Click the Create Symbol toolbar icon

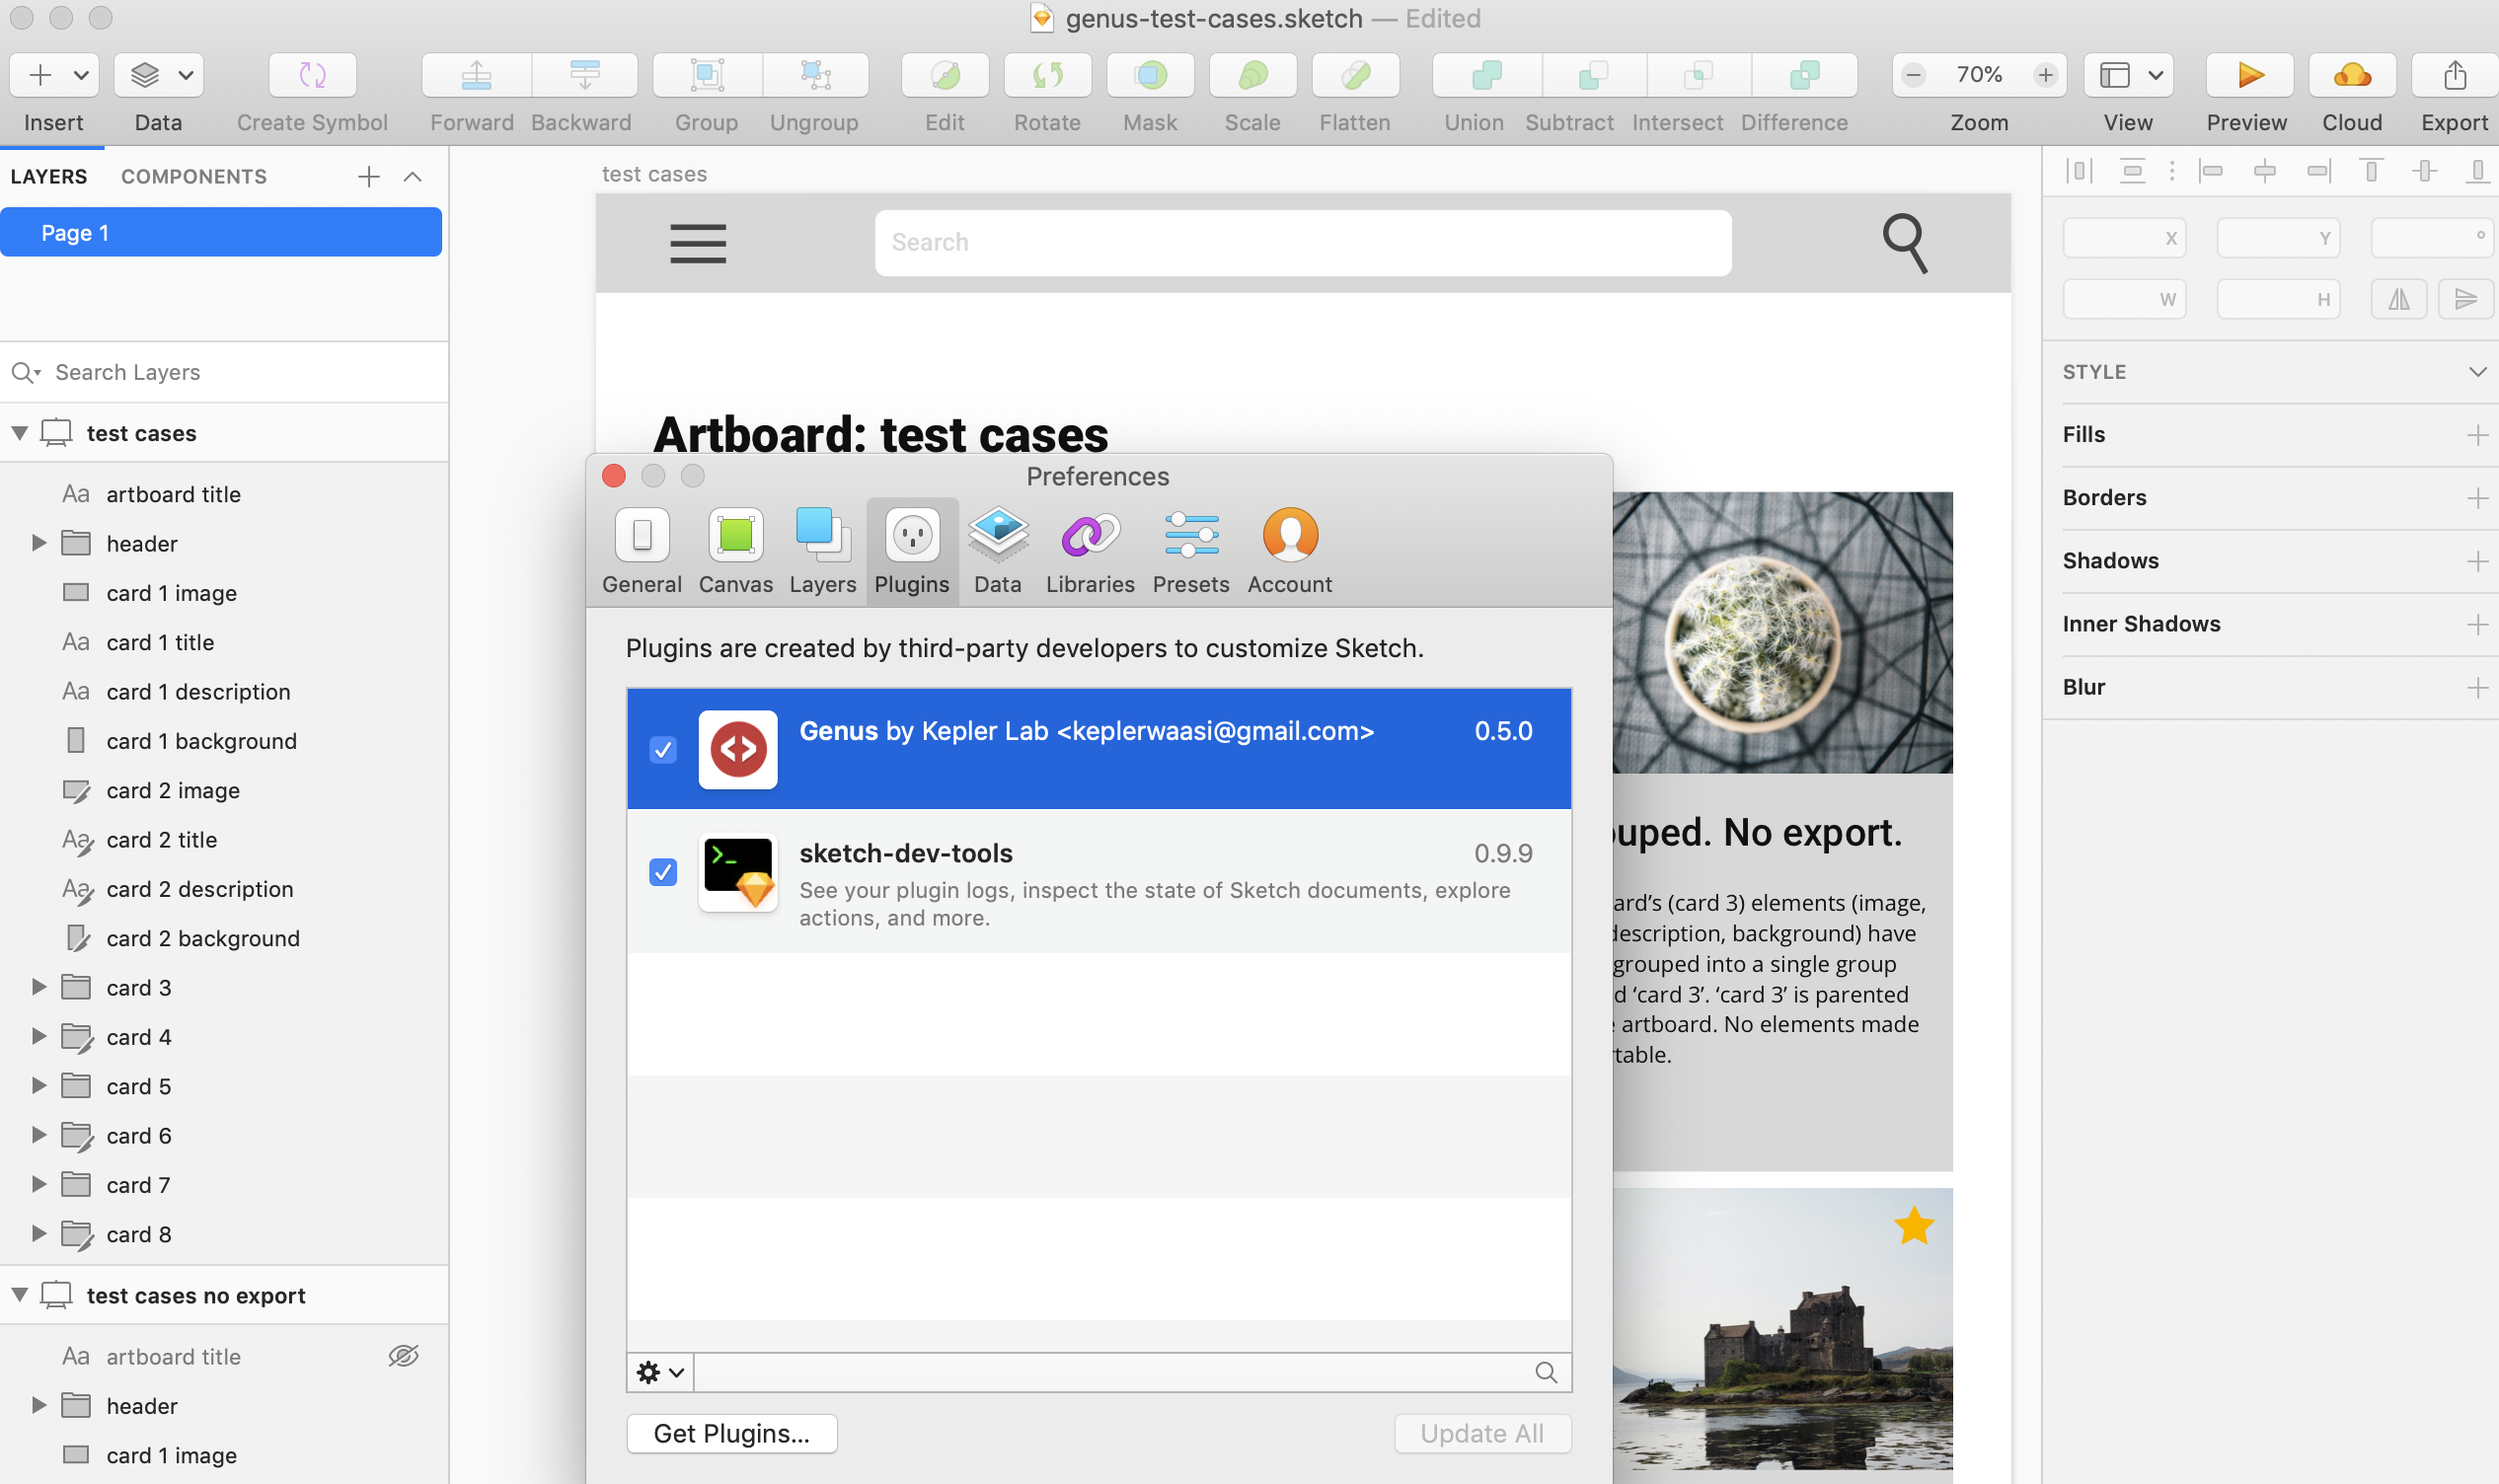tap(312, 75)
